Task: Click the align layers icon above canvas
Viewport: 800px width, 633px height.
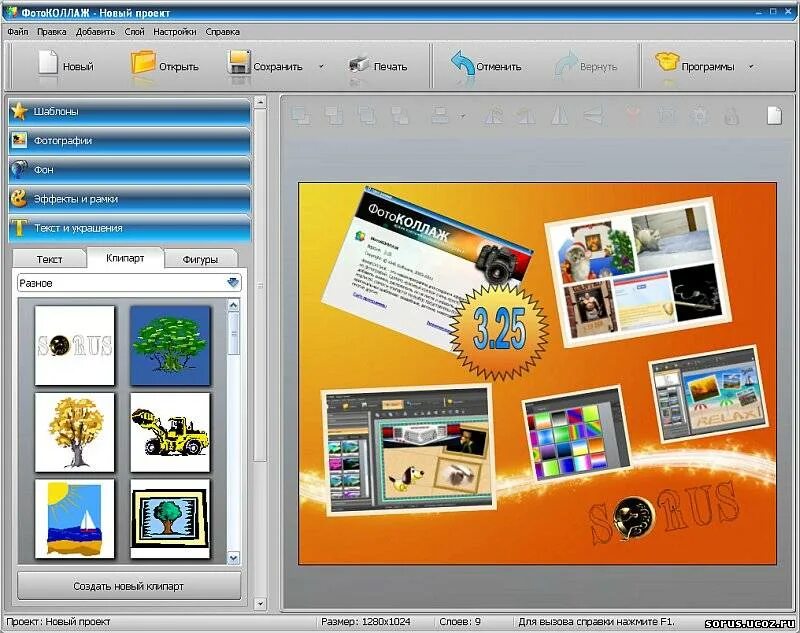Action: pos(440,115)
